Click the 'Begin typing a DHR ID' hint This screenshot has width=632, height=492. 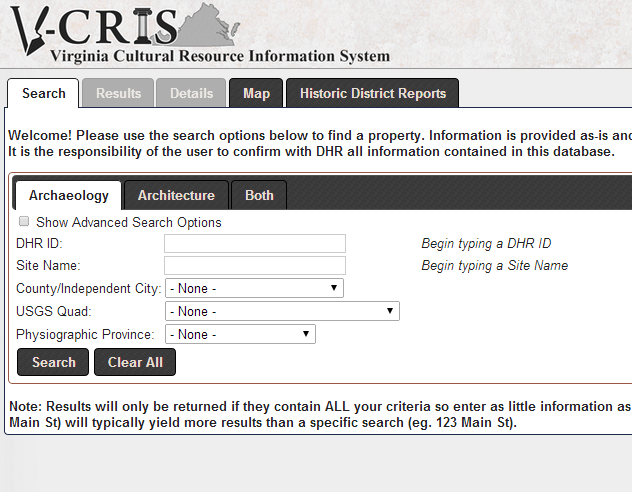[x=486, y=243]
